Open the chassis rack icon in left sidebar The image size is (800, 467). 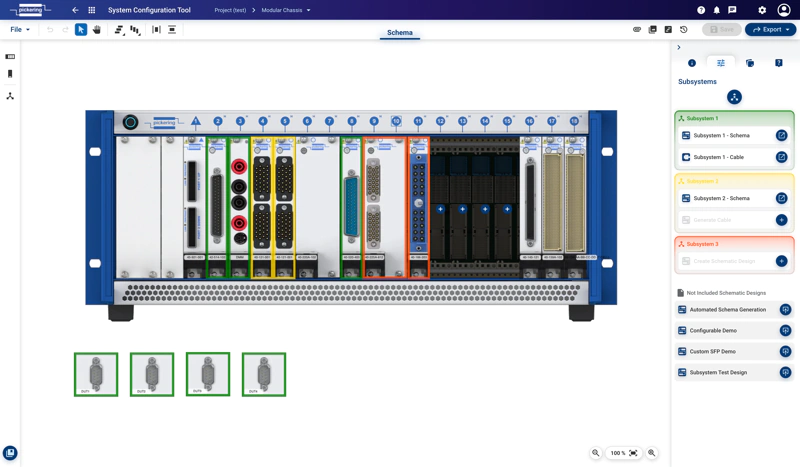(x=10, y=57)
